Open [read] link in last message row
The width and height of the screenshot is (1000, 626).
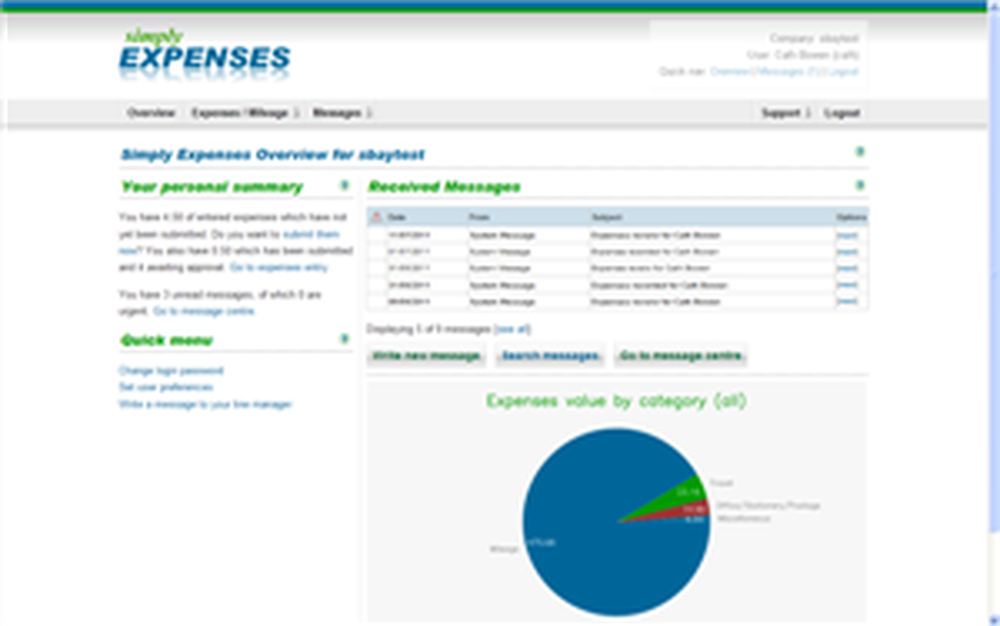(x=848, y=301)
